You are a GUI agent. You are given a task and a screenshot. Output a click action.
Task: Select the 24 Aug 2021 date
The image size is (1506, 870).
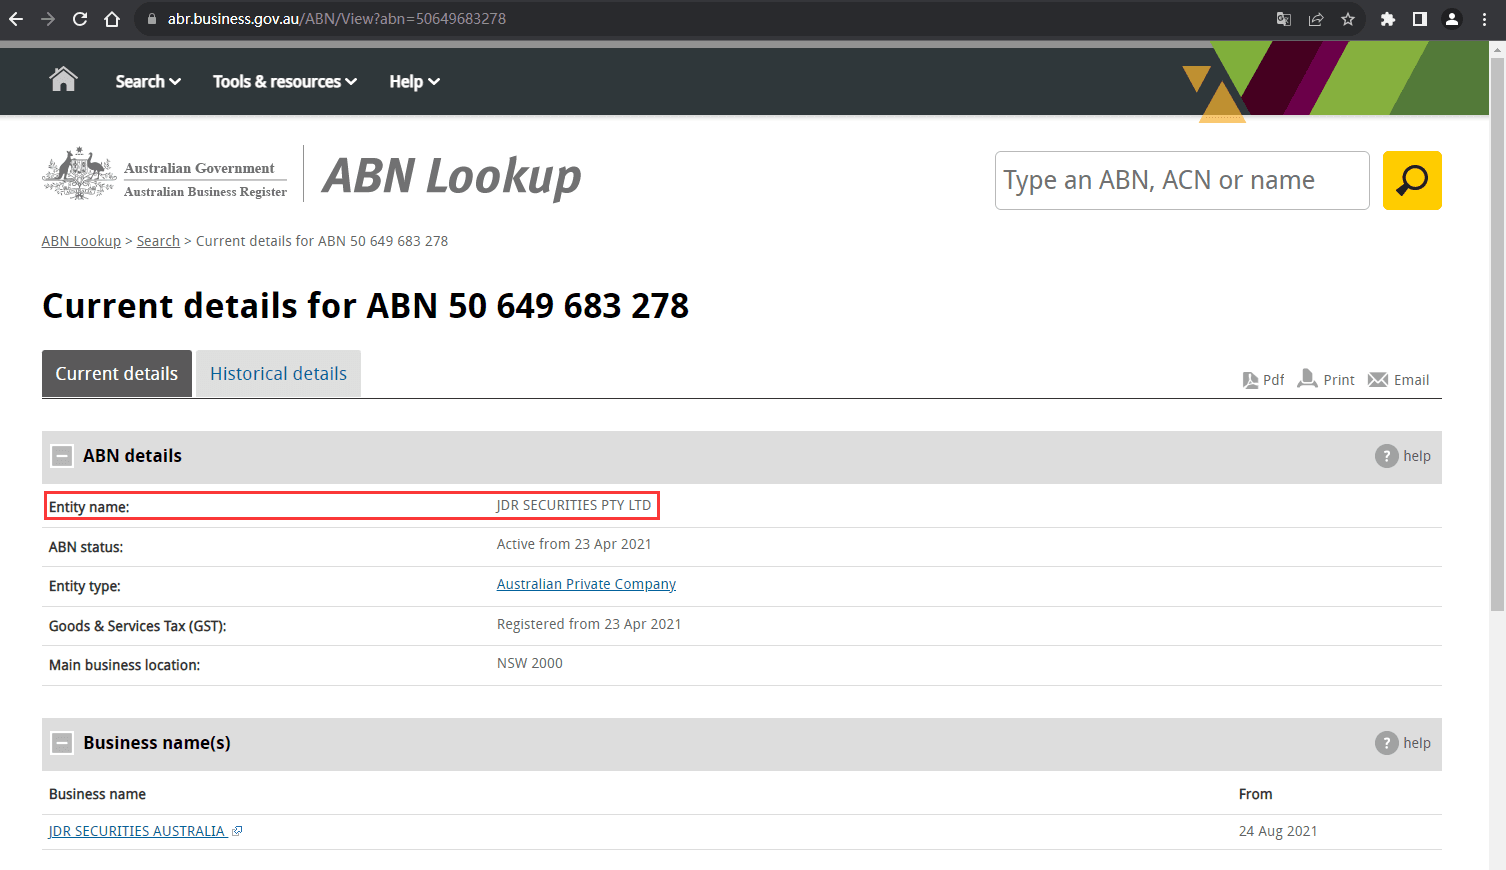pos(1278,831)
